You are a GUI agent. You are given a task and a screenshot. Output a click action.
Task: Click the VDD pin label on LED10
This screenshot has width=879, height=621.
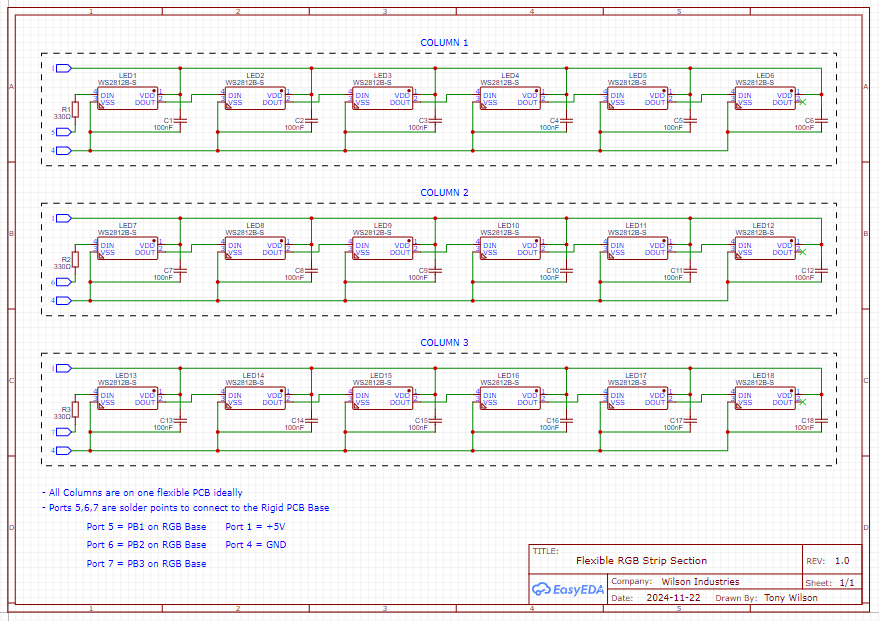tap(530, 245)
